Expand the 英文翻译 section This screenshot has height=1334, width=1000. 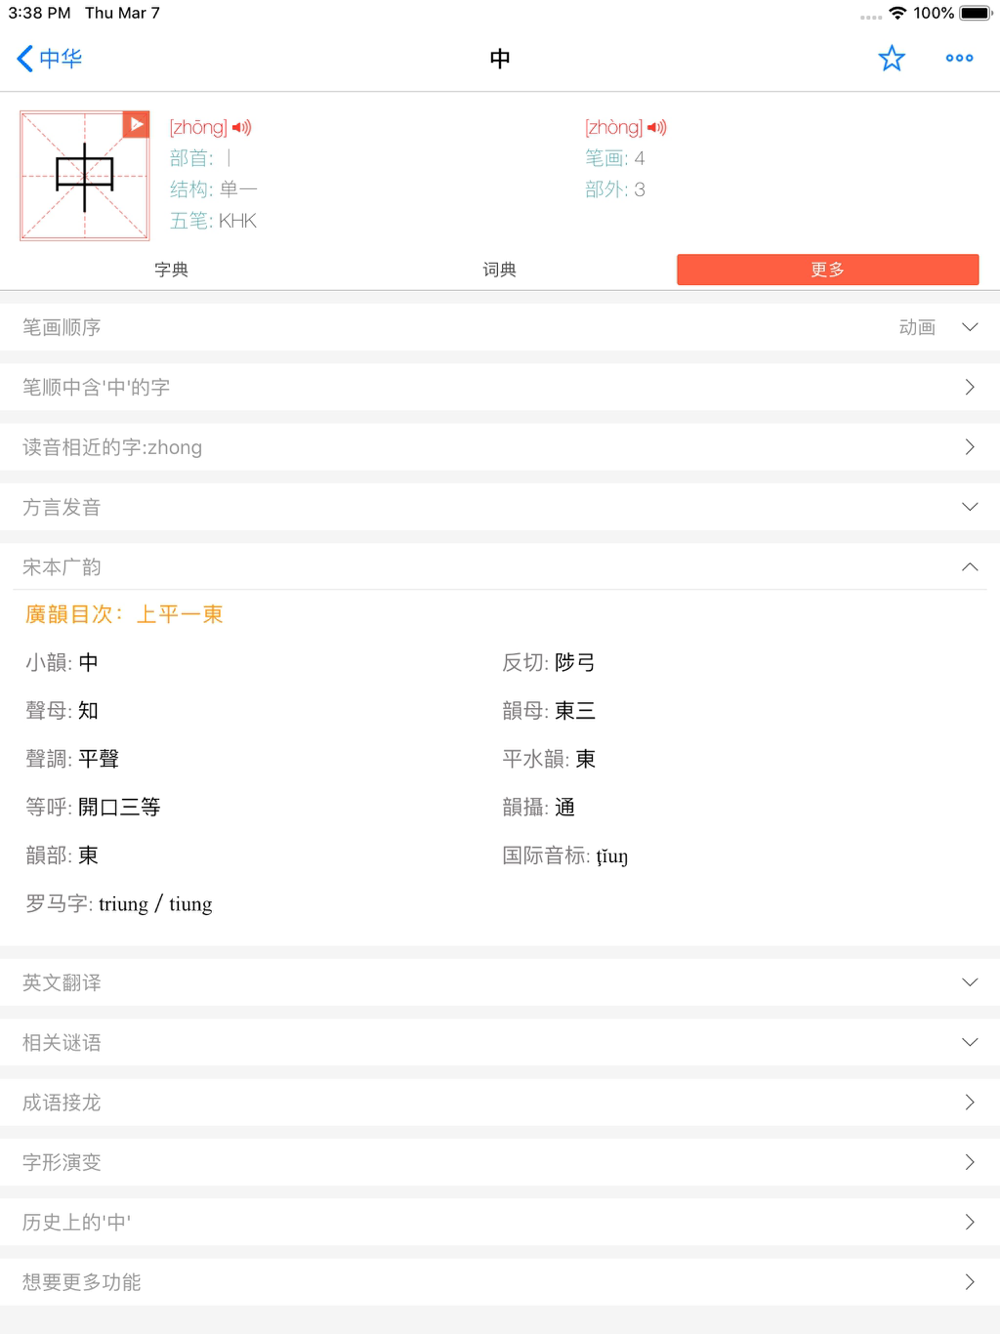pyautogui.click(x=500, y=982)
